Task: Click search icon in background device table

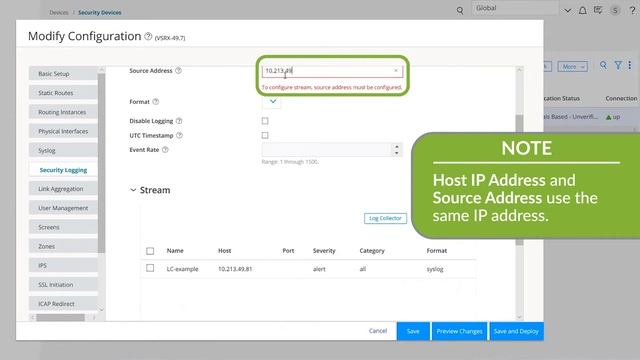Action: (603, 65)
